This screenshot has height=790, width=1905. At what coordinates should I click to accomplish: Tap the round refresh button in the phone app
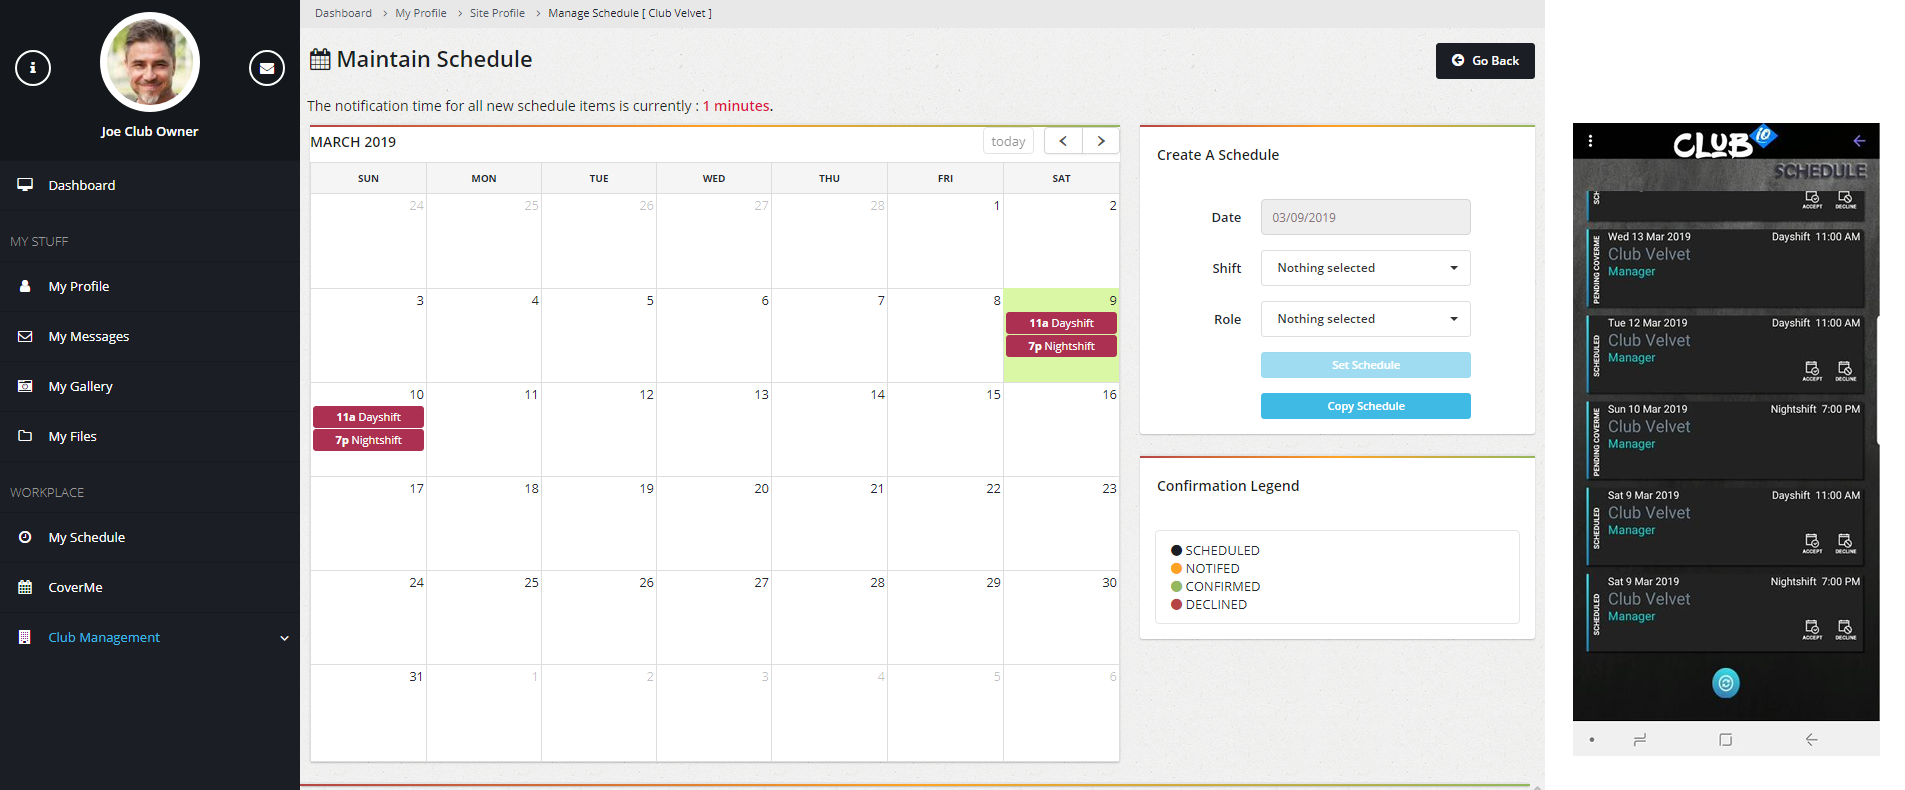1726,683
